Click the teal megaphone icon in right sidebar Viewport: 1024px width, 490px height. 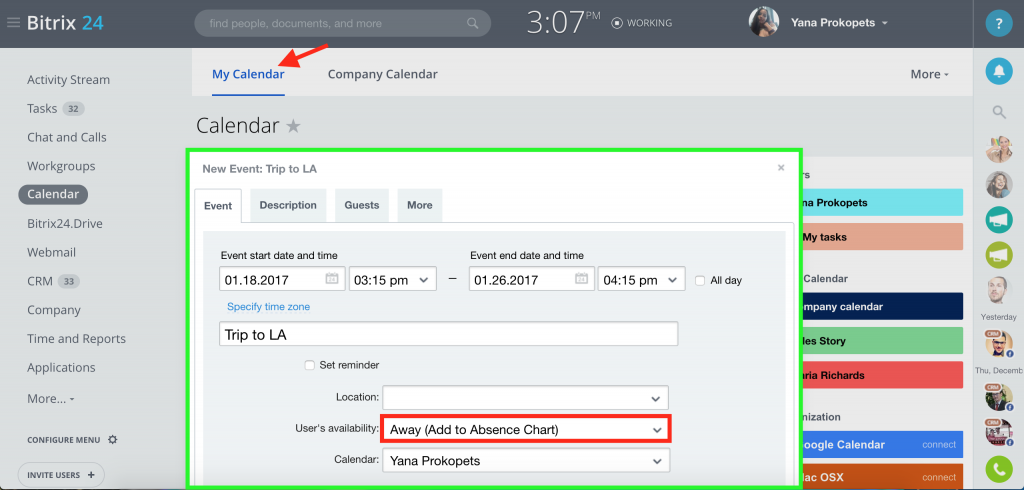999,220
